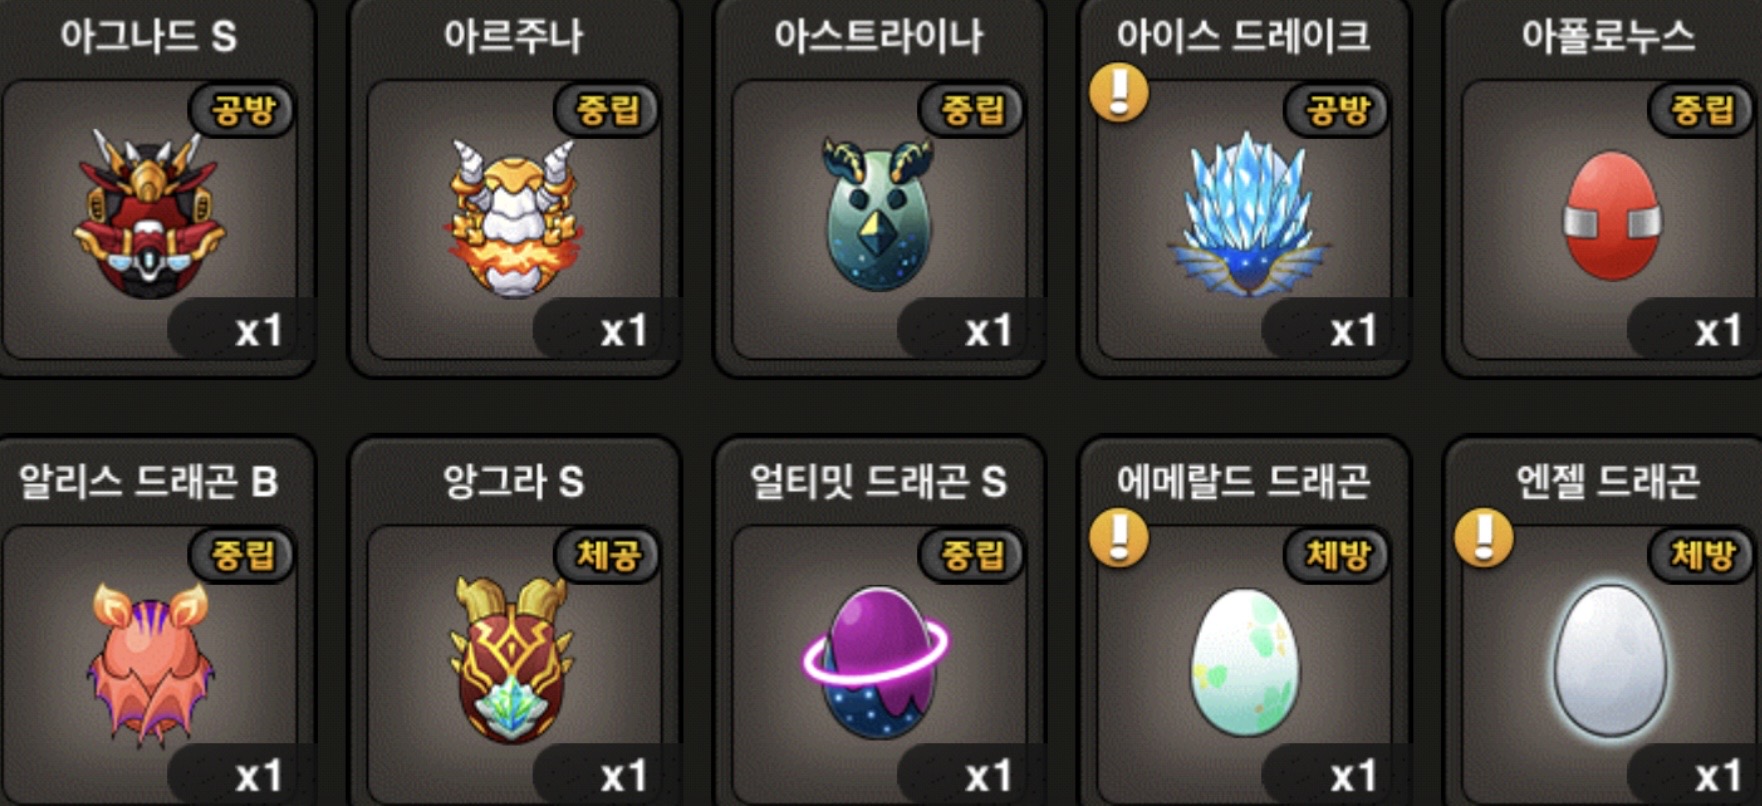Screen dimensions: 1762x806
Task: Select the 아르주나 horned egg
Action: (514, 218)
